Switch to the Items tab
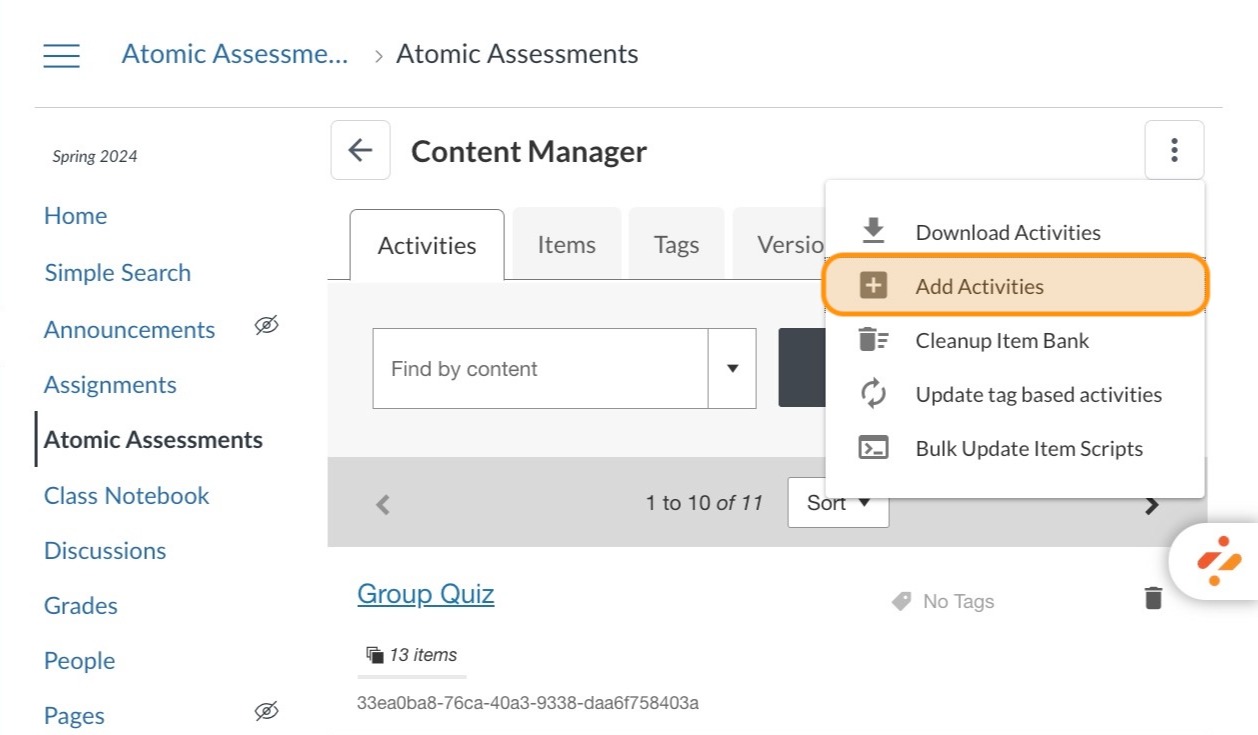The width and height of the screenshot is (1258, 735). pyautogui.click(x=566, y=244)
